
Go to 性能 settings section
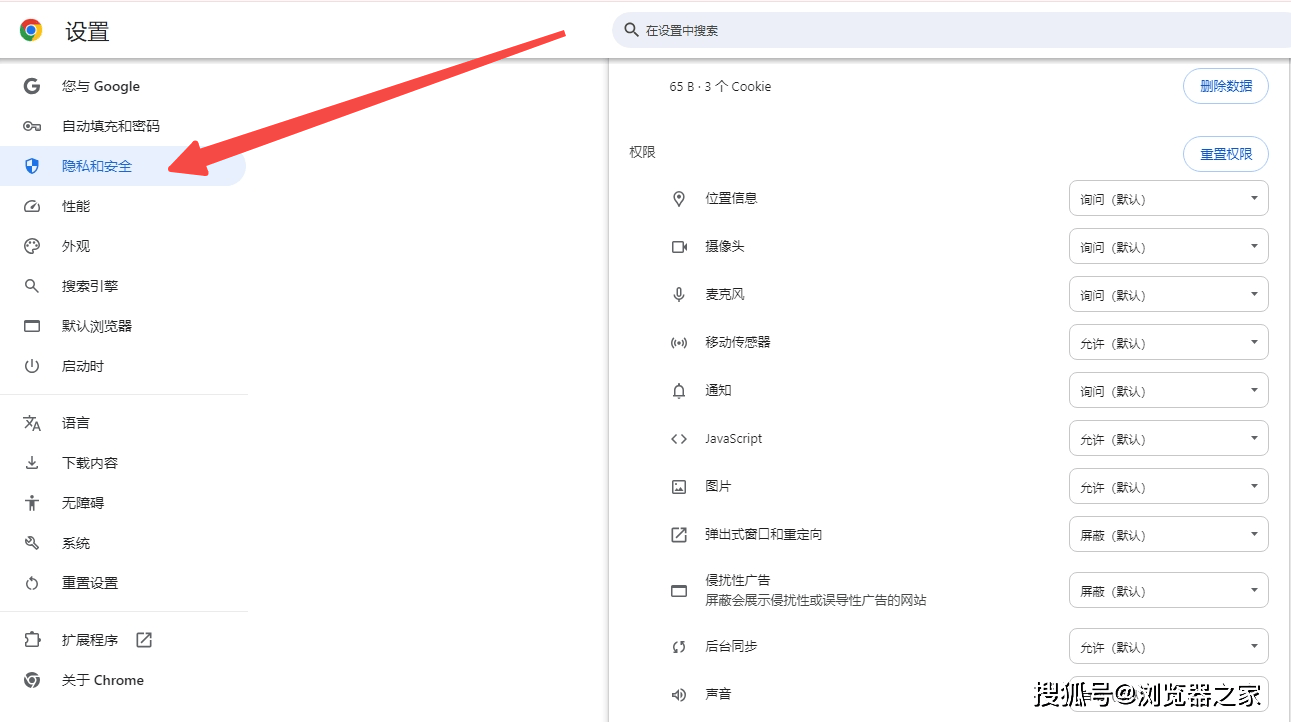(x=123, y=206)
